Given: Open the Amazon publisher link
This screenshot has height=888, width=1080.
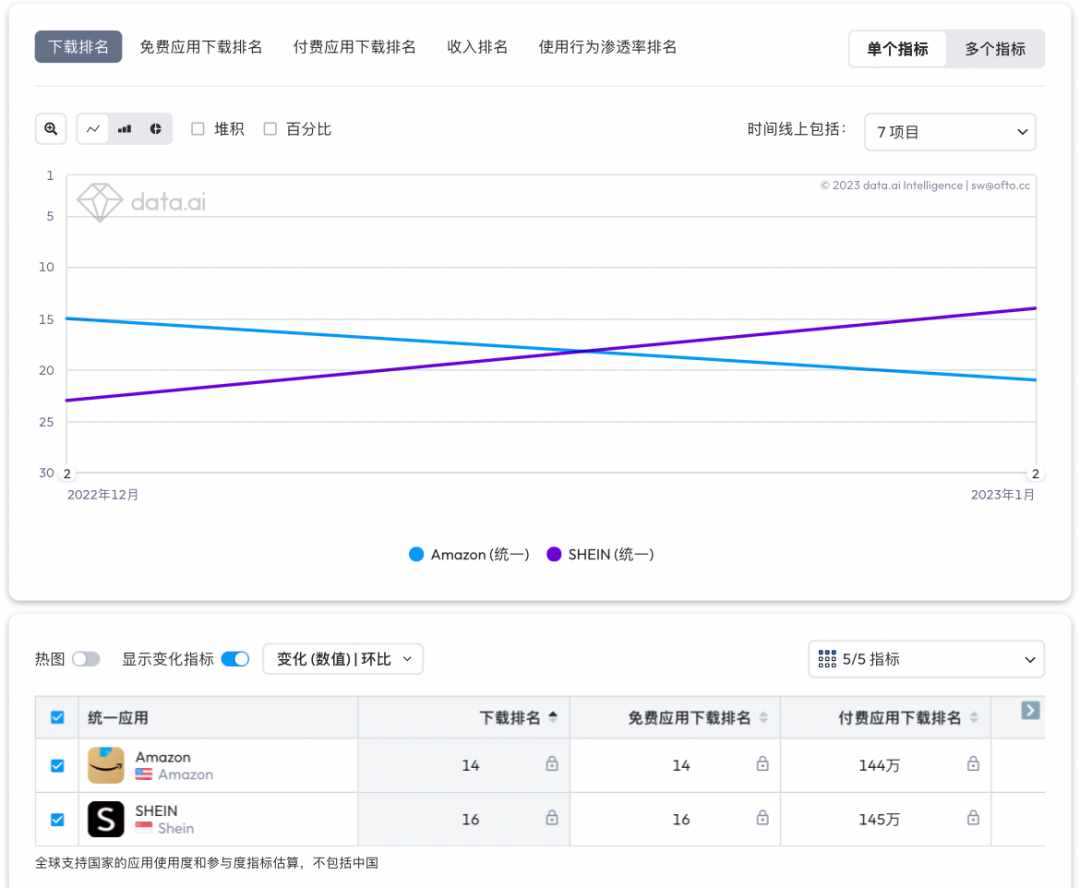Looking at the screenshot, I should pos(185,774).
